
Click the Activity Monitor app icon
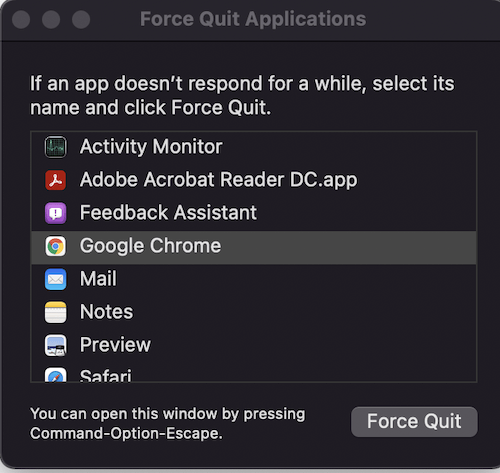click(x=55, y=147)
